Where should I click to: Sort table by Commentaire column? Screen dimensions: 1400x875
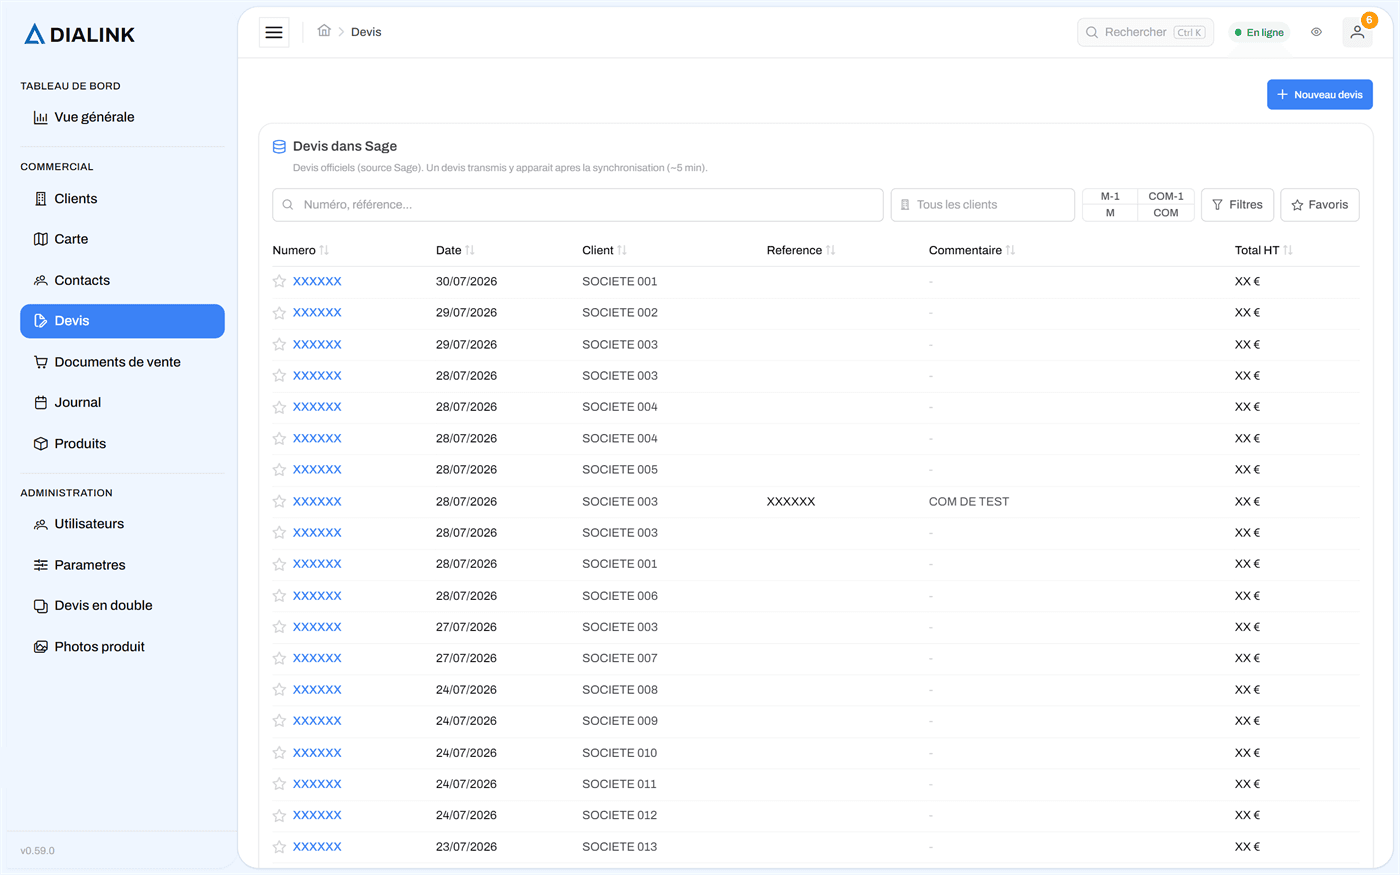coord(972,250)
